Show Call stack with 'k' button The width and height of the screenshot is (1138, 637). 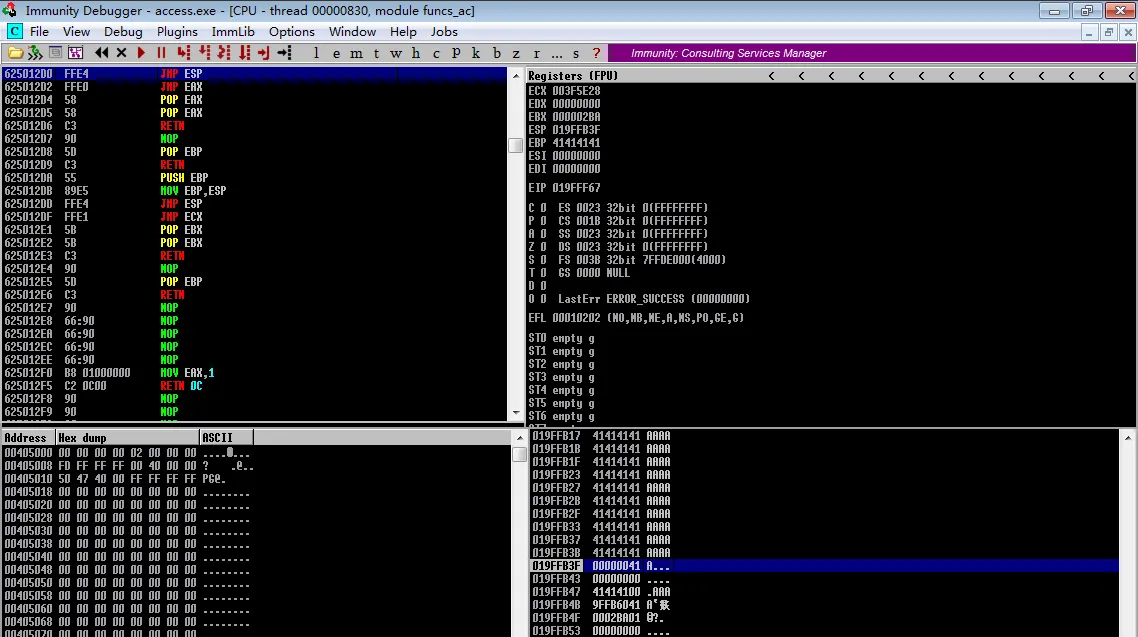[x=476, y=53]
